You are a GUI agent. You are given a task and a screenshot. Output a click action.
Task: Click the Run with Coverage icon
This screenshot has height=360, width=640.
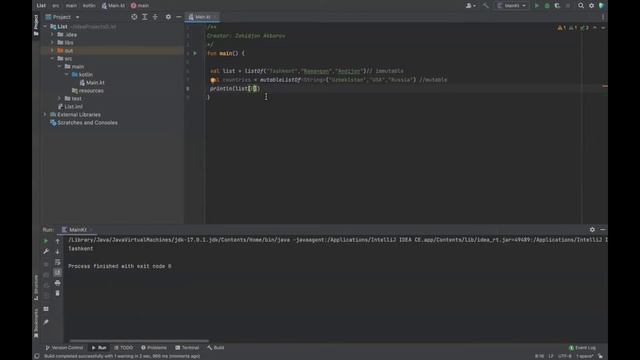pos(557,6)
